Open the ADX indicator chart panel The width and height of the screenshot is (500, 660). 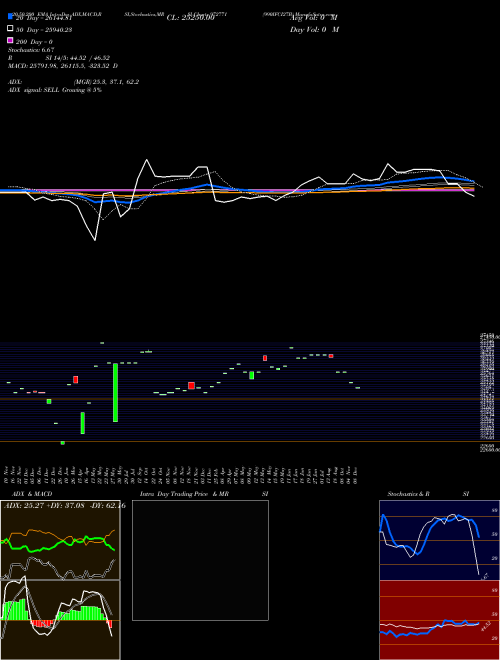tap(60, 540)
